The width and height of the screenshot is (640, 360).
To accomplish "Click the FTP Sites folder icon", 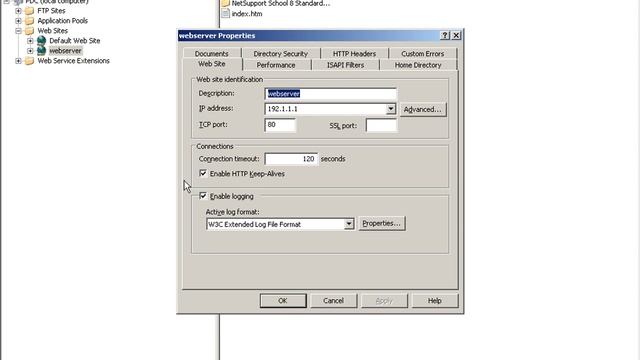I will point(29,11).
